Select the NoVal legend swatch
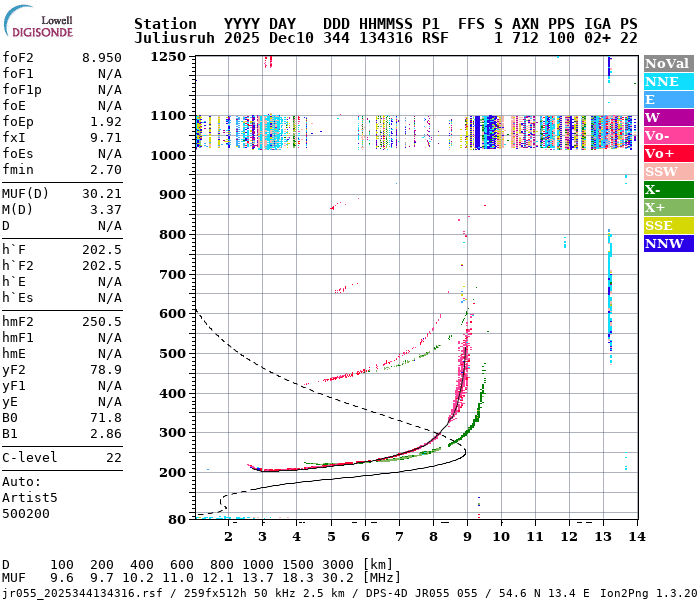This screenshot has width=700, height=600. (x=668, y=63)
